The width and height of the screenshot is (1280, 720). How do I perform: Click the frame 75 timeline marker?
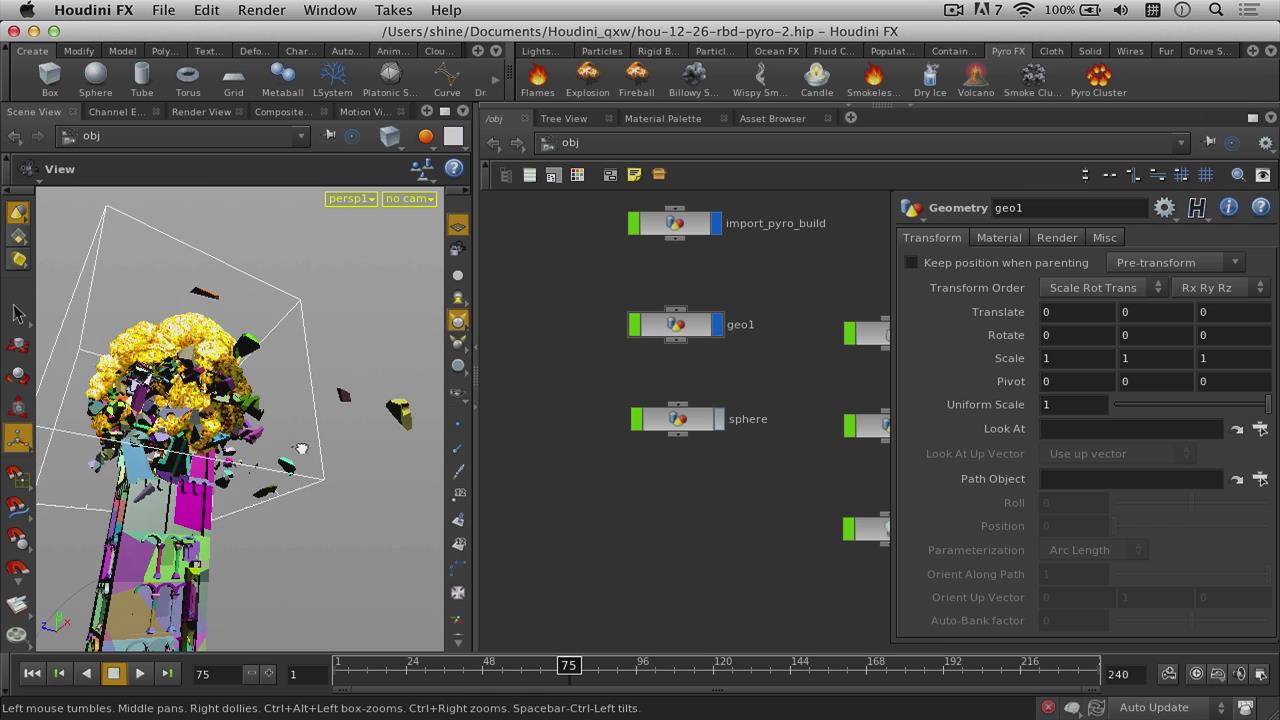click(x=568, y=666)
